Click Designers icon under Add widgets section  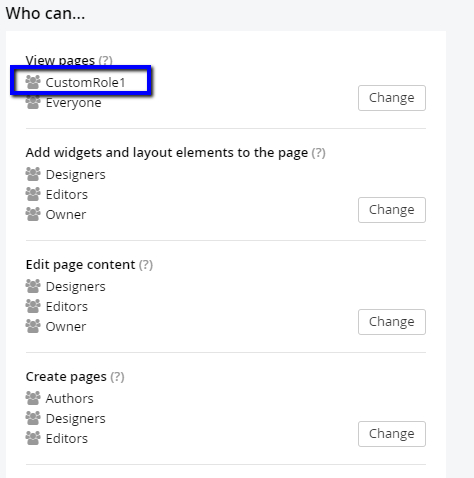33,174
